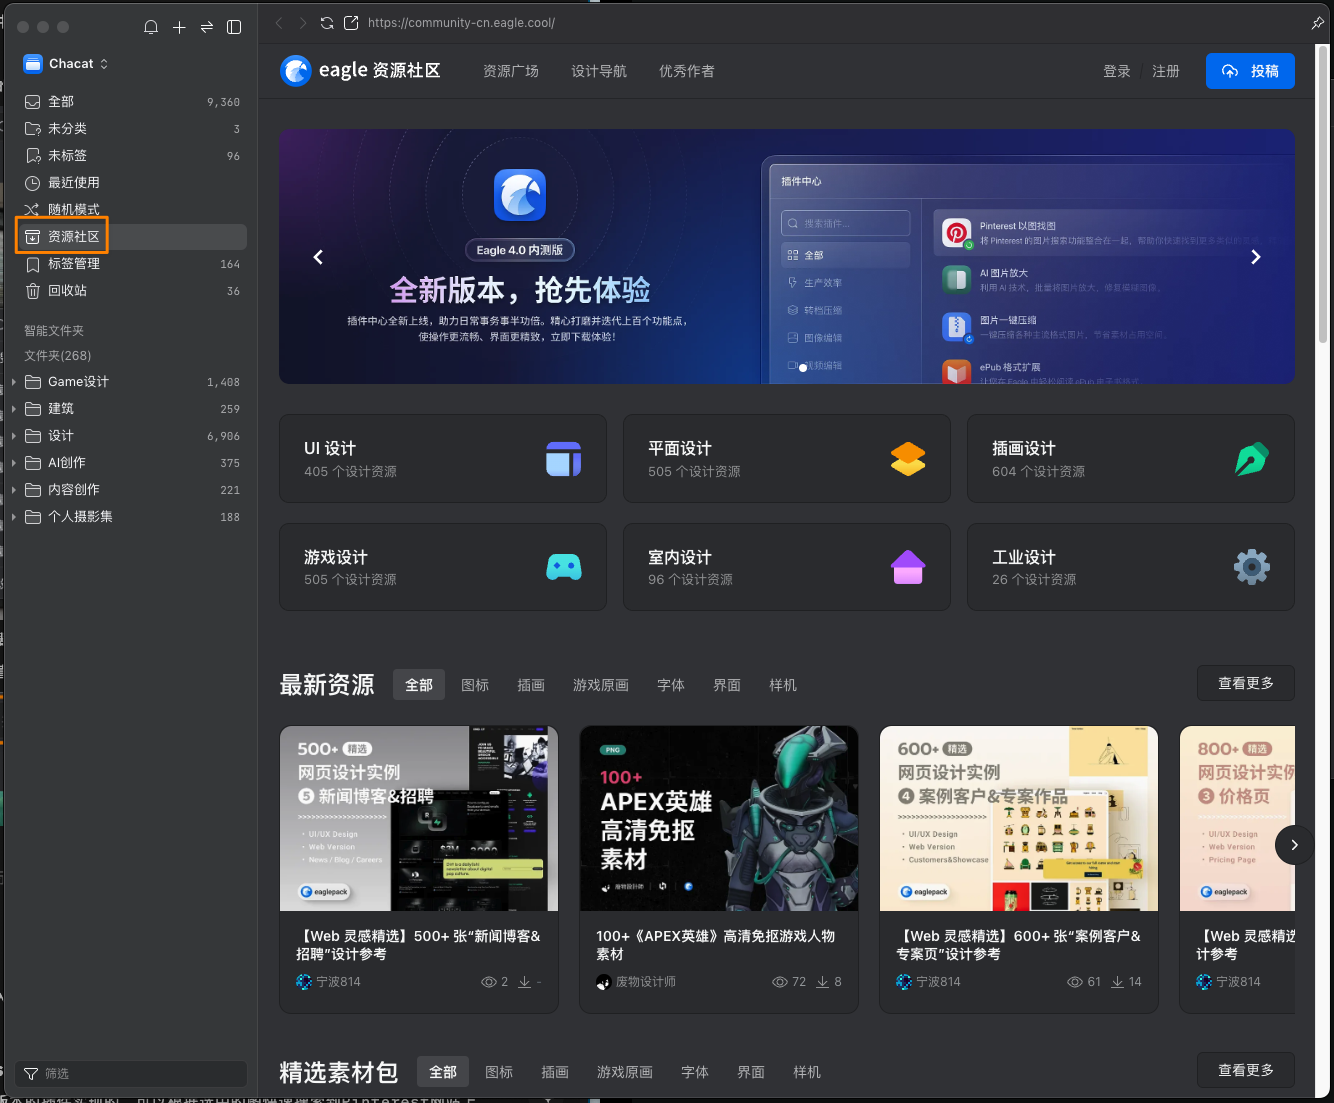1334x1103 pixels.
Task: Open the 工业设计 category card
Action: pos(1131,567)
